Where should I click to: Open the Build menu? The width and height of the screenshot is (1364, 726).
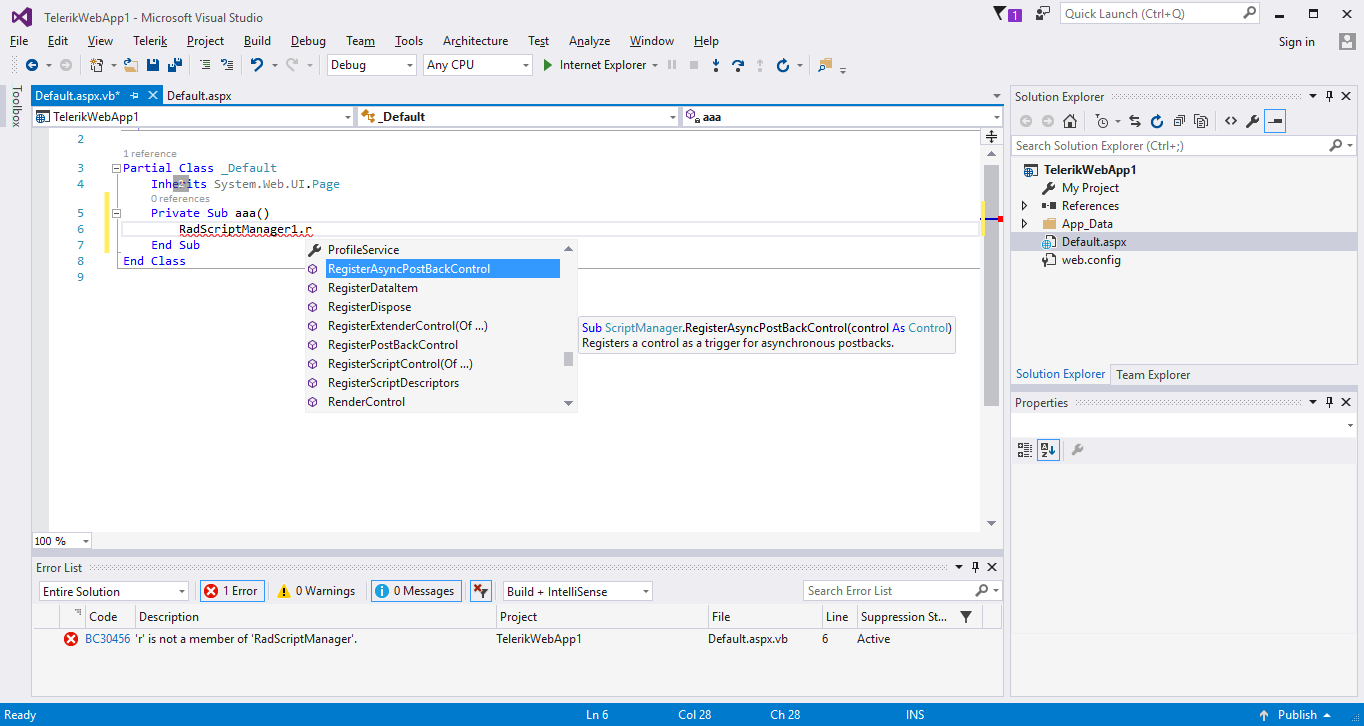pyautogui.click(x=257, y=41)
